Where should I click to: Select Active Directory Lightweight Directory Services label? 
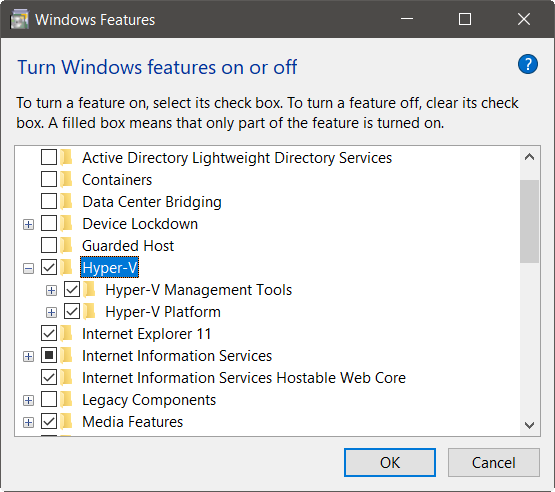[x=237, y=158]
